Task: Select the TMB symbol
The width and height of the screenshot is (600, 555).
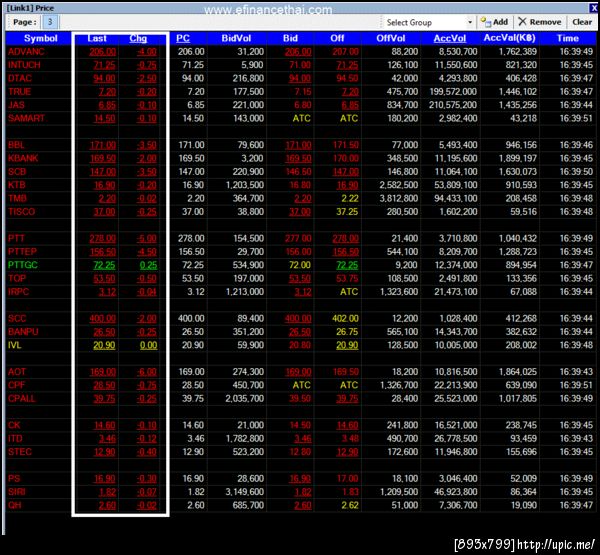Action: pos(17,198)
